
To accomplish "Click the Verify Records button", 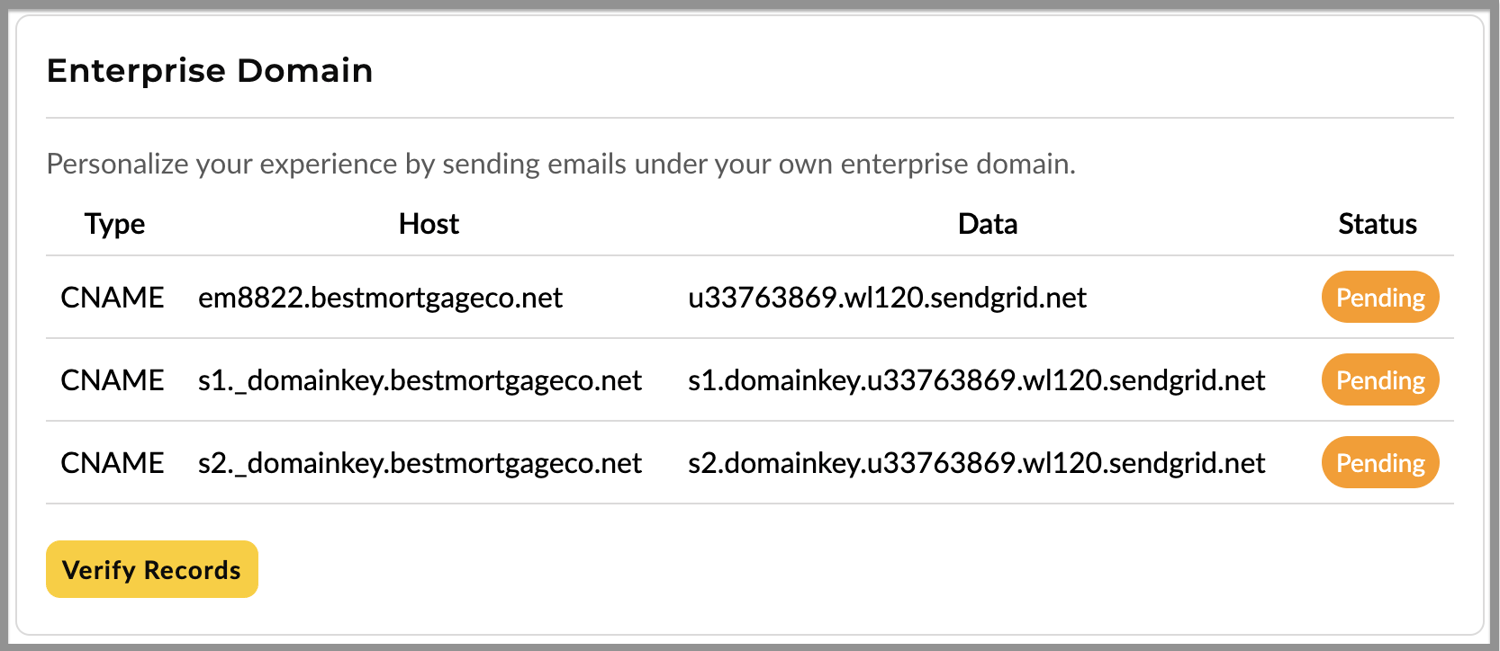I will (x=151, y=569).
